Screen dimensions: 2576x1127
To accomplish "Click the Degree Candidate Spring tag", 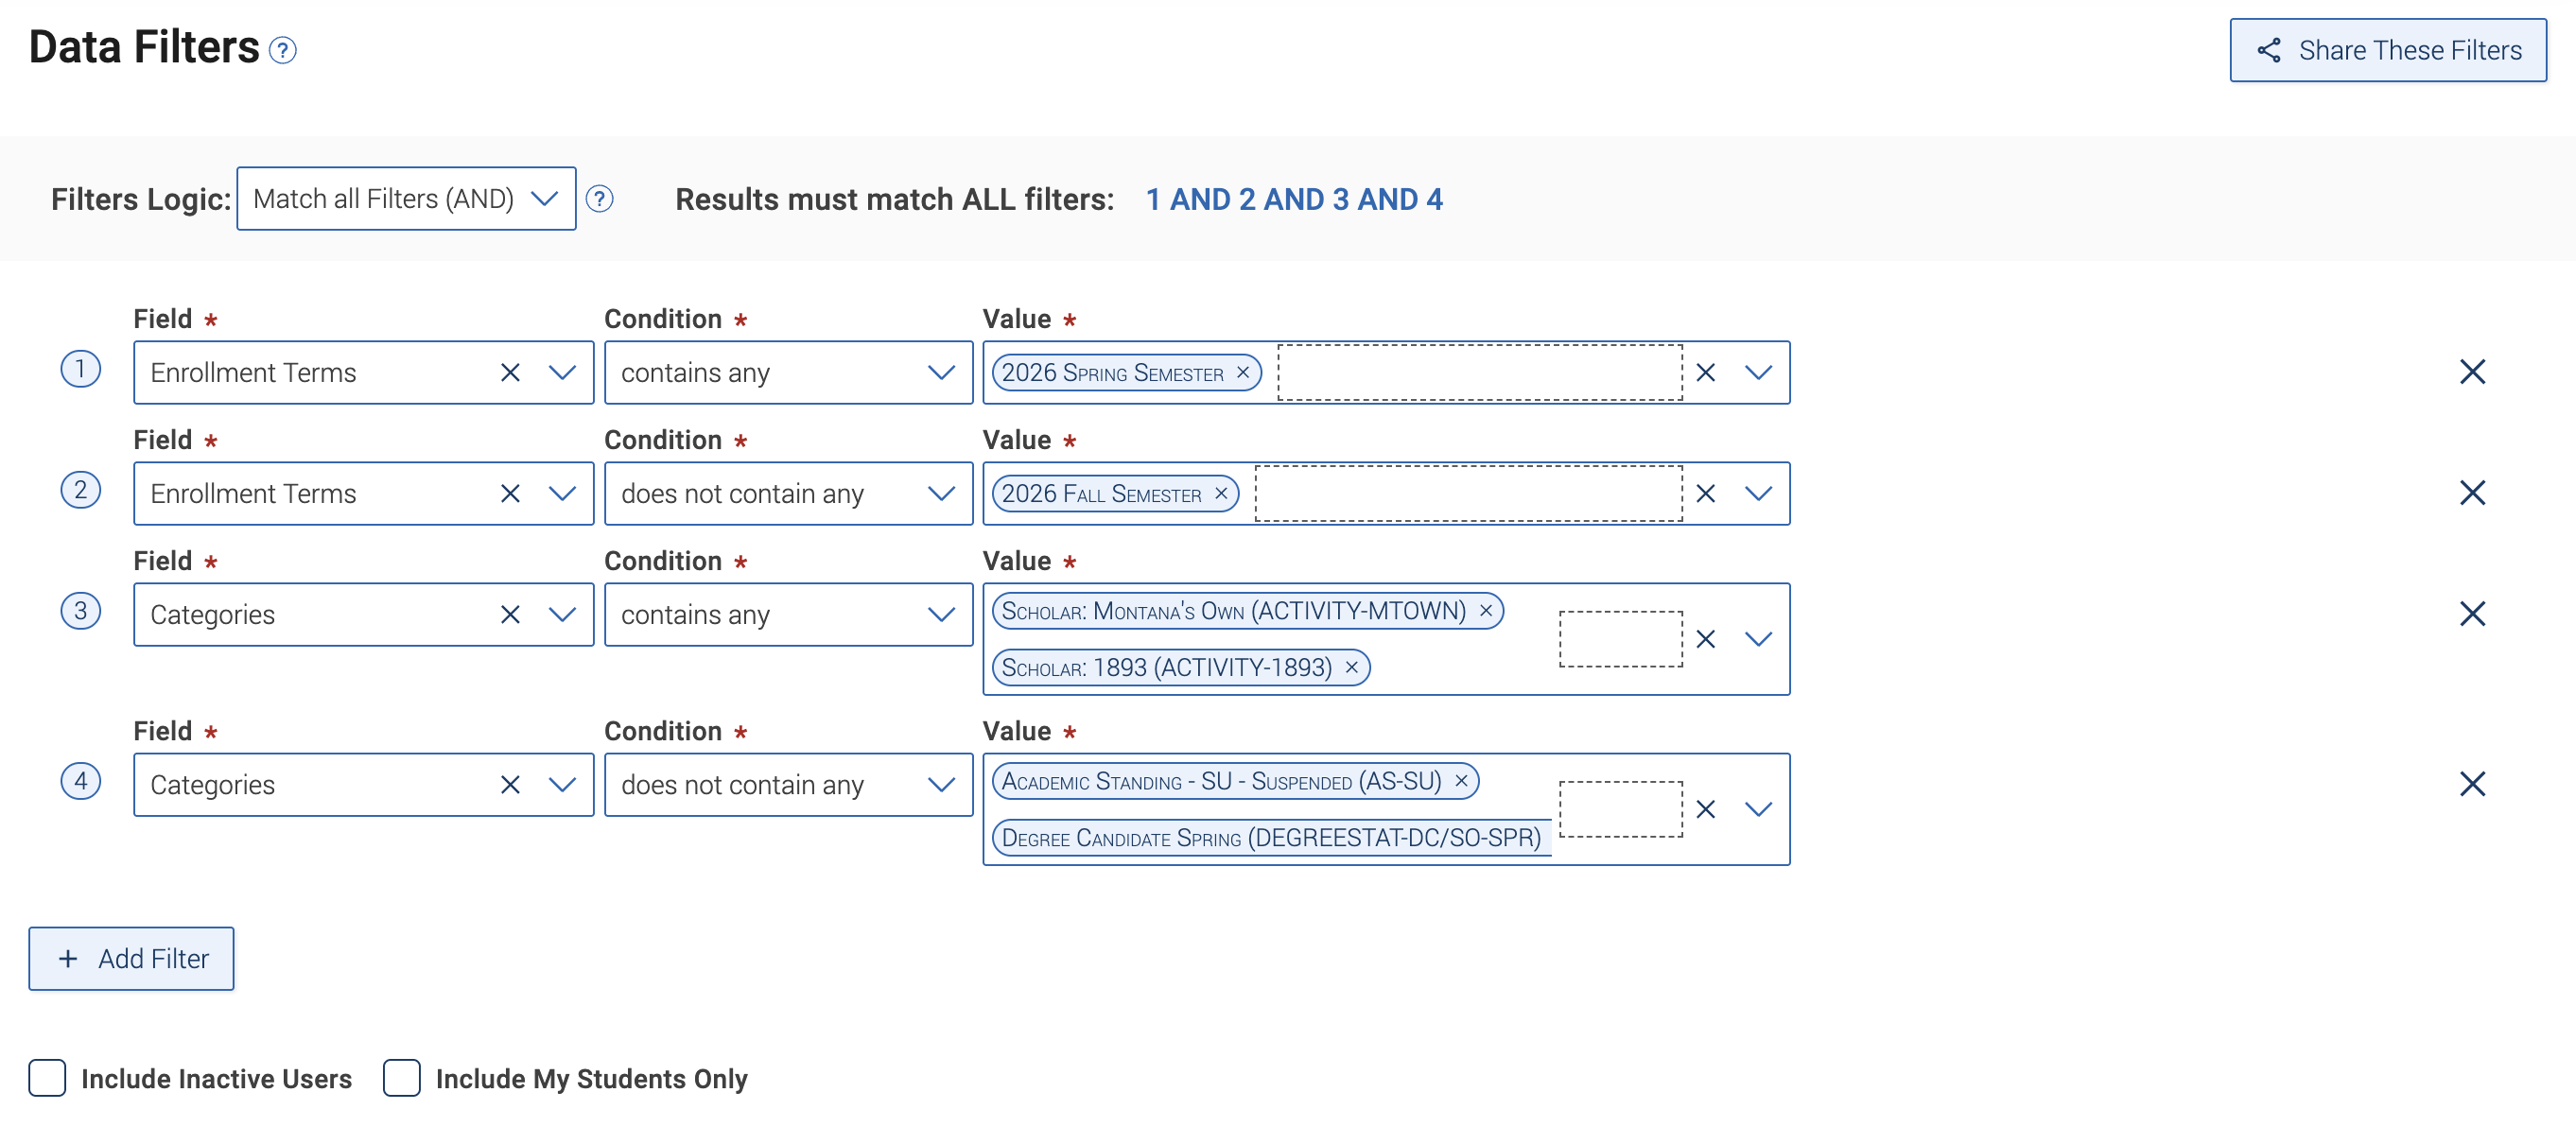I will (x=1271, y=838).
